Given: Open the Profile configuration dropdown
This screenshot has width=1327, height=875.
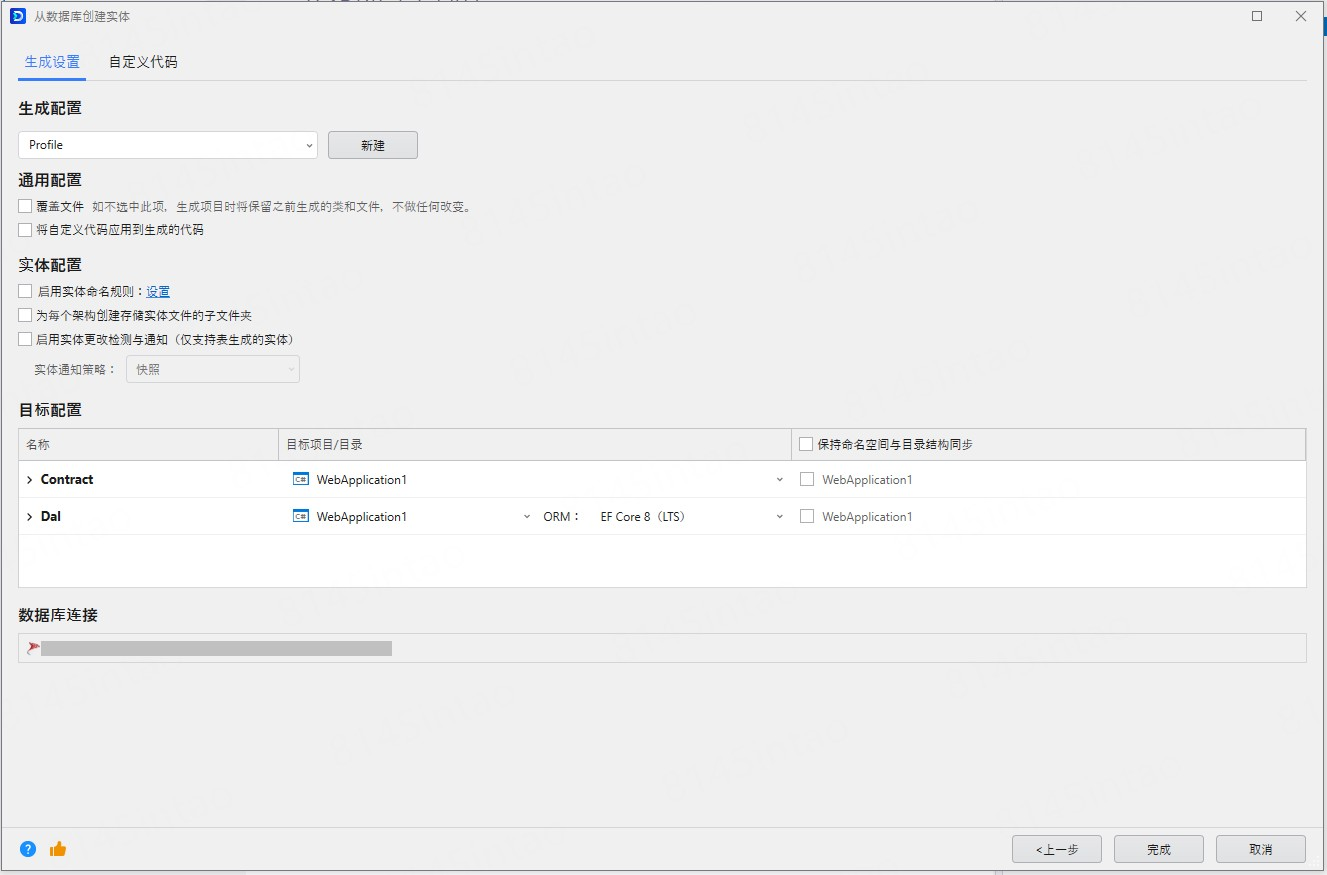Looking at the screenshot, I should 167,145.
